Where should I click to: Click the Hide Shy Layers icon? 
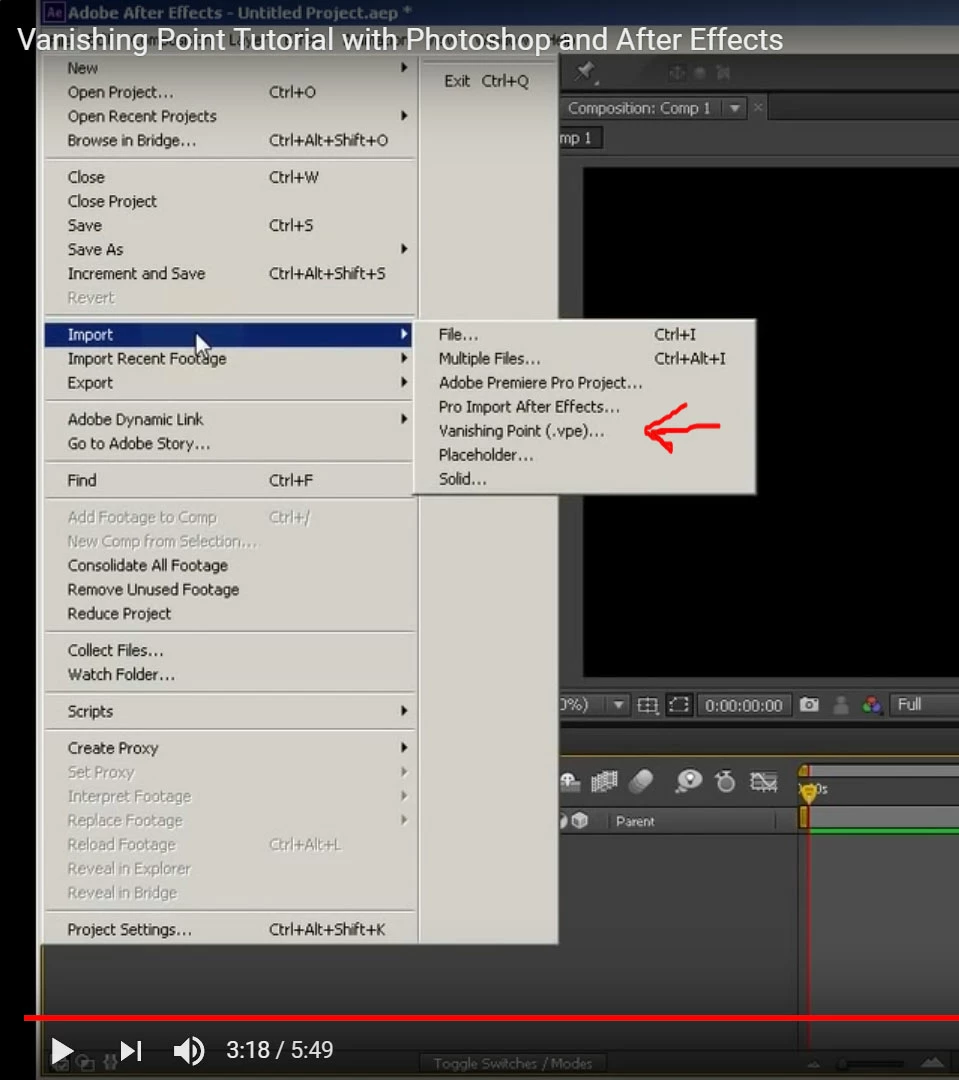[569, 781]
